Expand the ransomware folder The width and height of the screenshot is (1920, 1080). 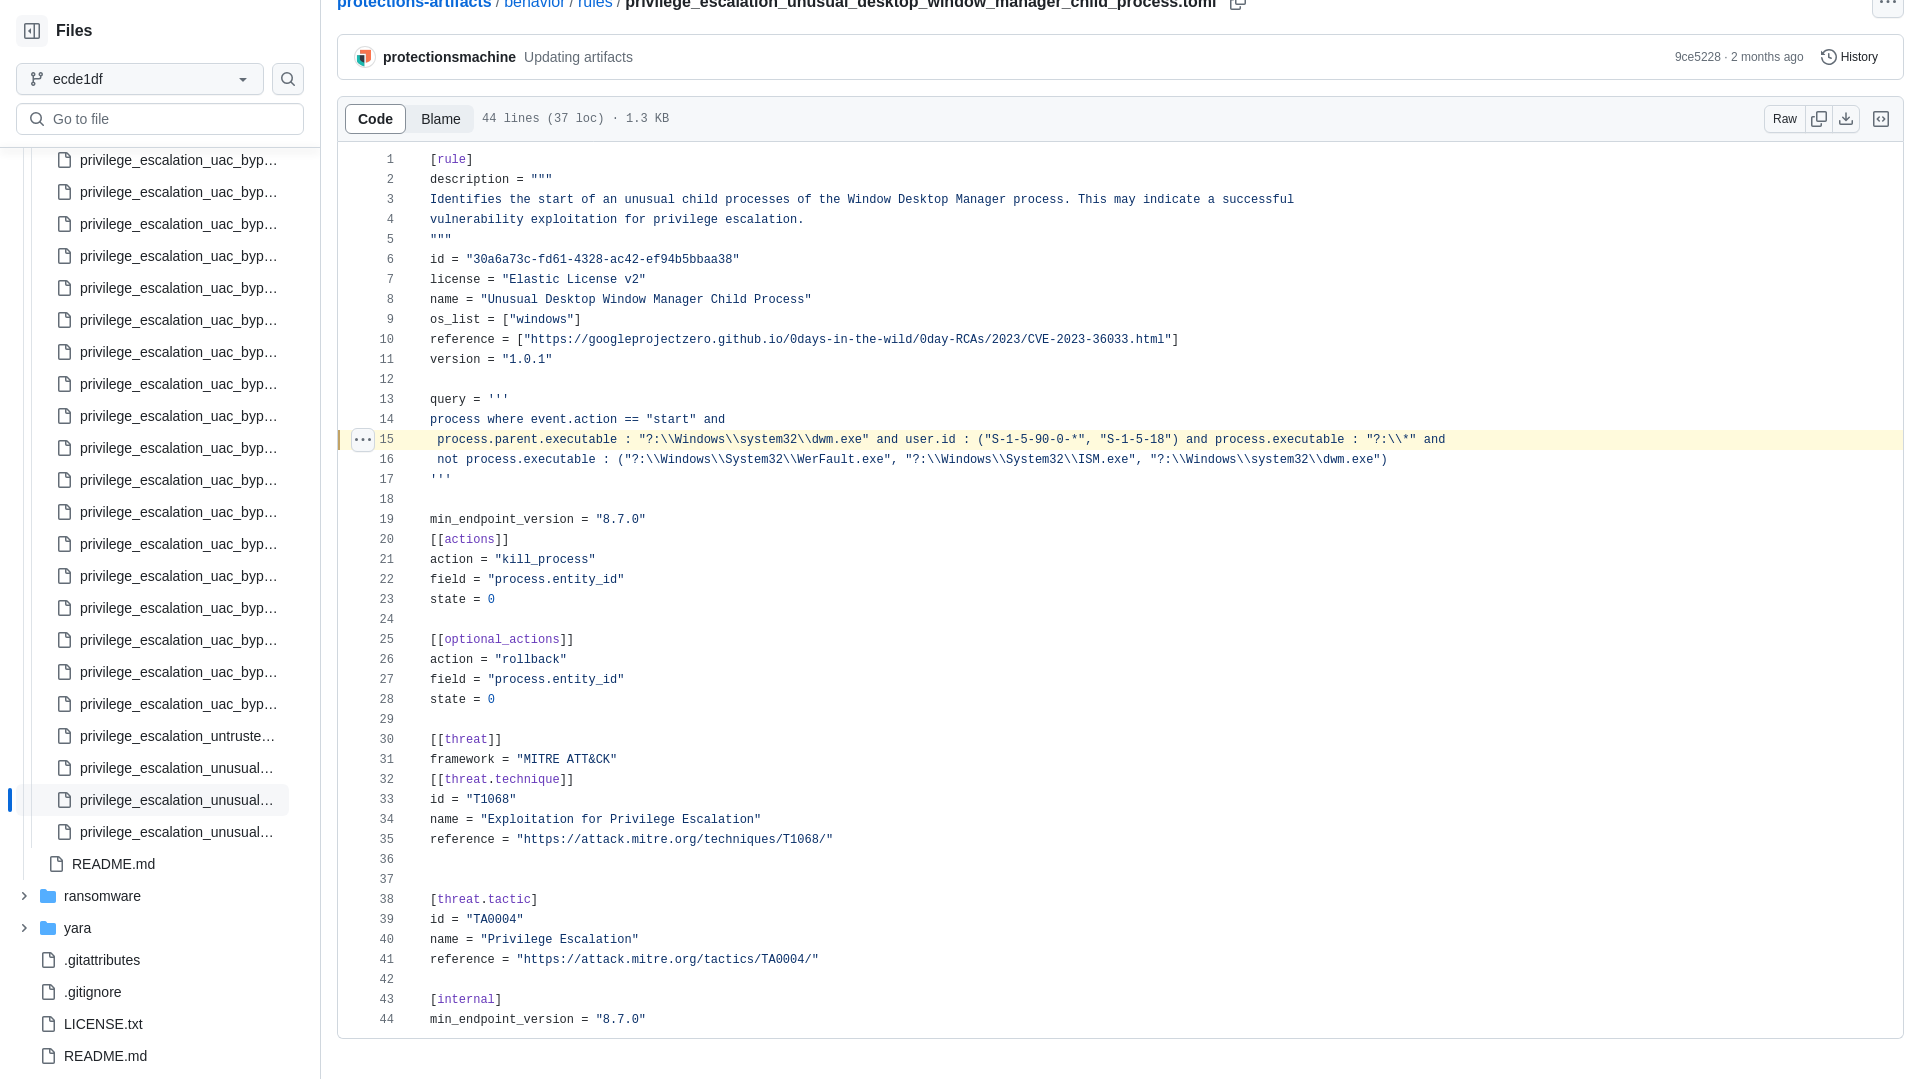click(x=22, y=895)
